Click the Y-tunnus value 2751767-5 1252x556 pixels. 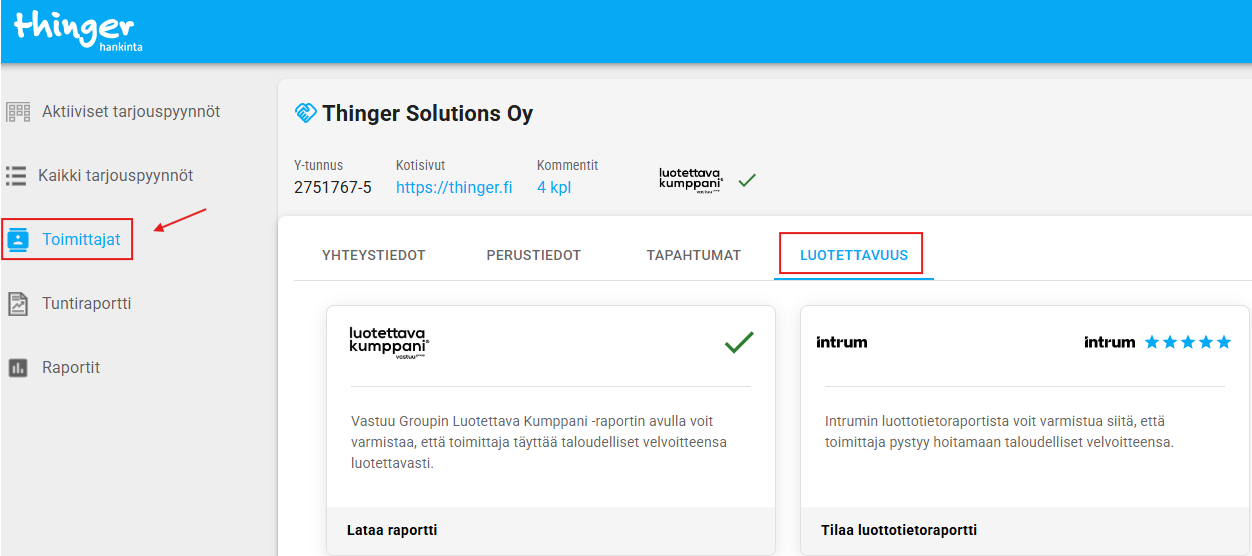pos(333,187)
